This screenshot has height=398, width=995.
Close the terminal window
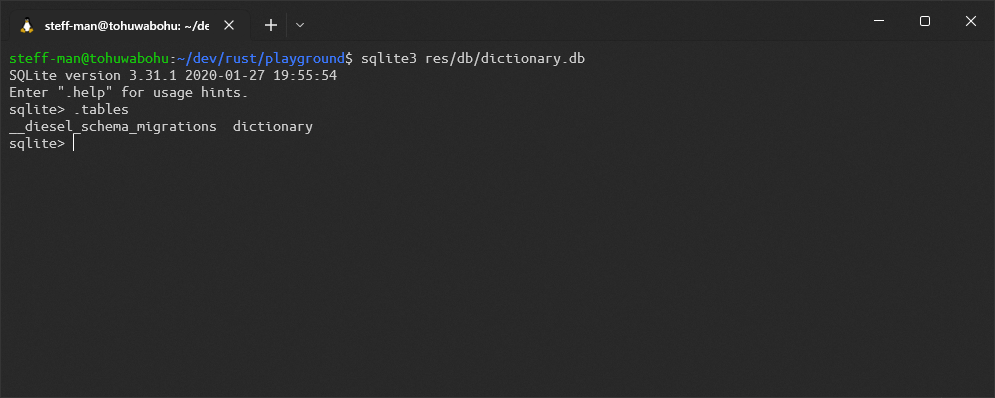click(970, 21)
